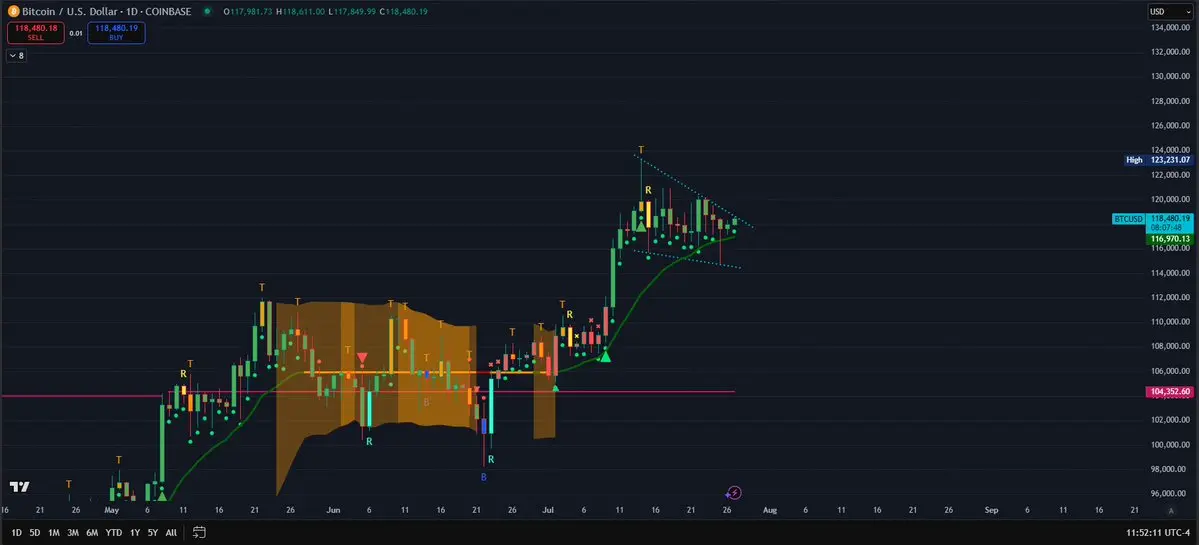Click the blue B marker below the June 21 low

pos(483,477)
